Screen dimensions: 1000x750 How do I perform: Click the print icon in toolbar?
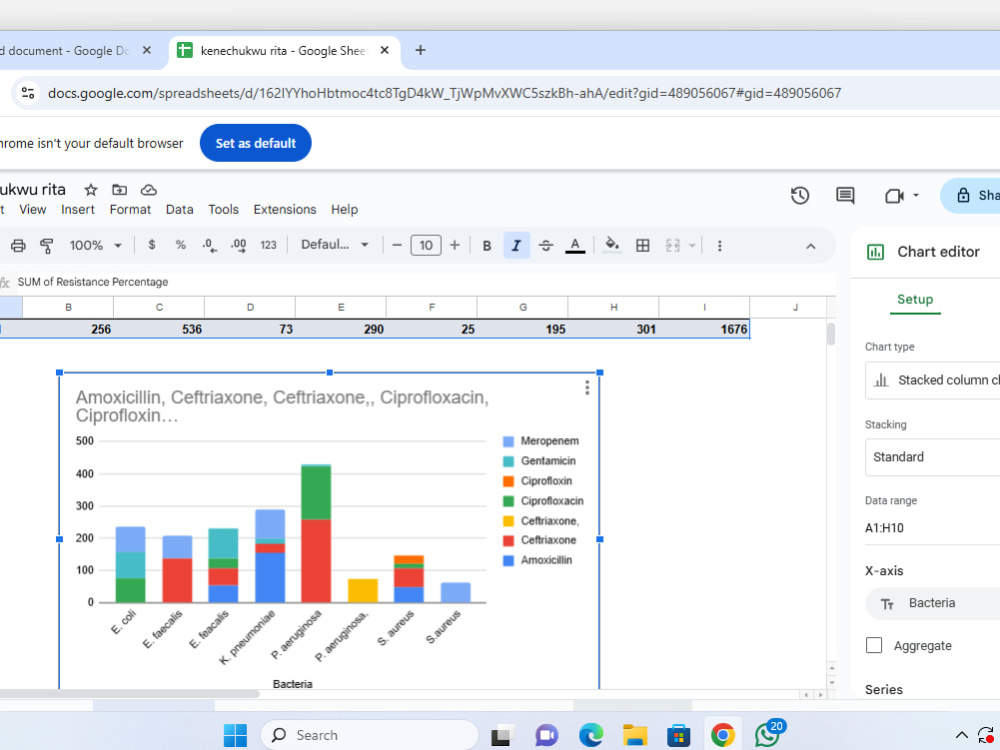point(18,246)
